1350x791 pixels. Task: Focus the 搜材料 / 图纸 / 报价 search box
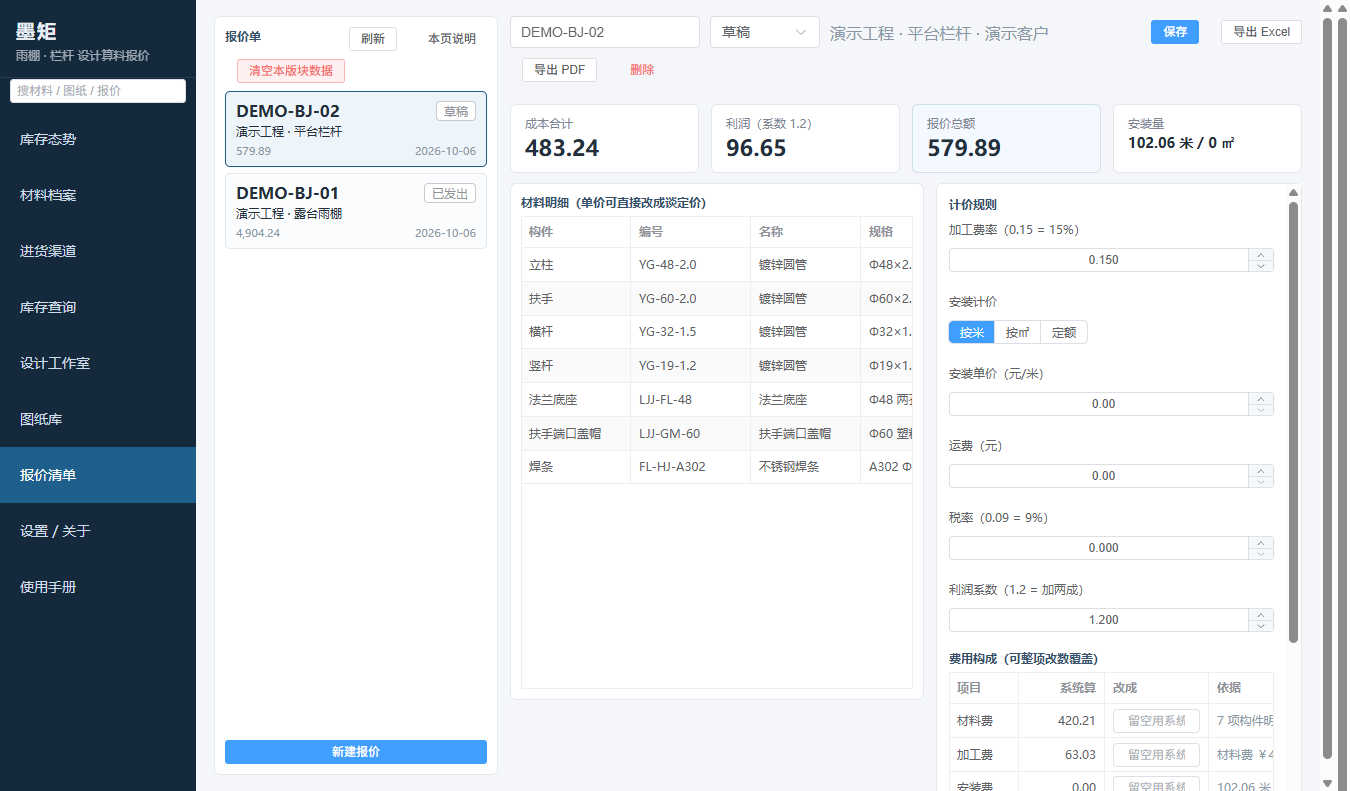point(98,91)
